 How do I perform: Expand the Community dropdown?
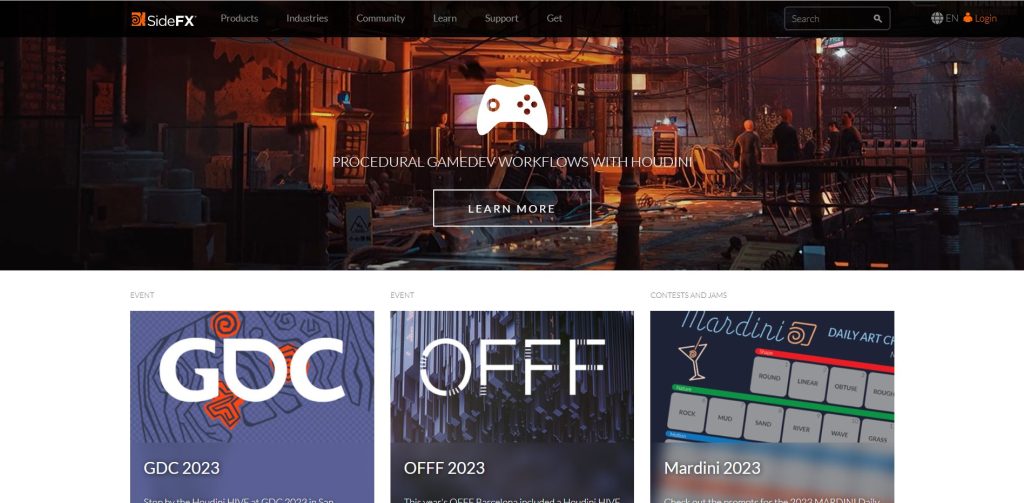click(381, 18)
